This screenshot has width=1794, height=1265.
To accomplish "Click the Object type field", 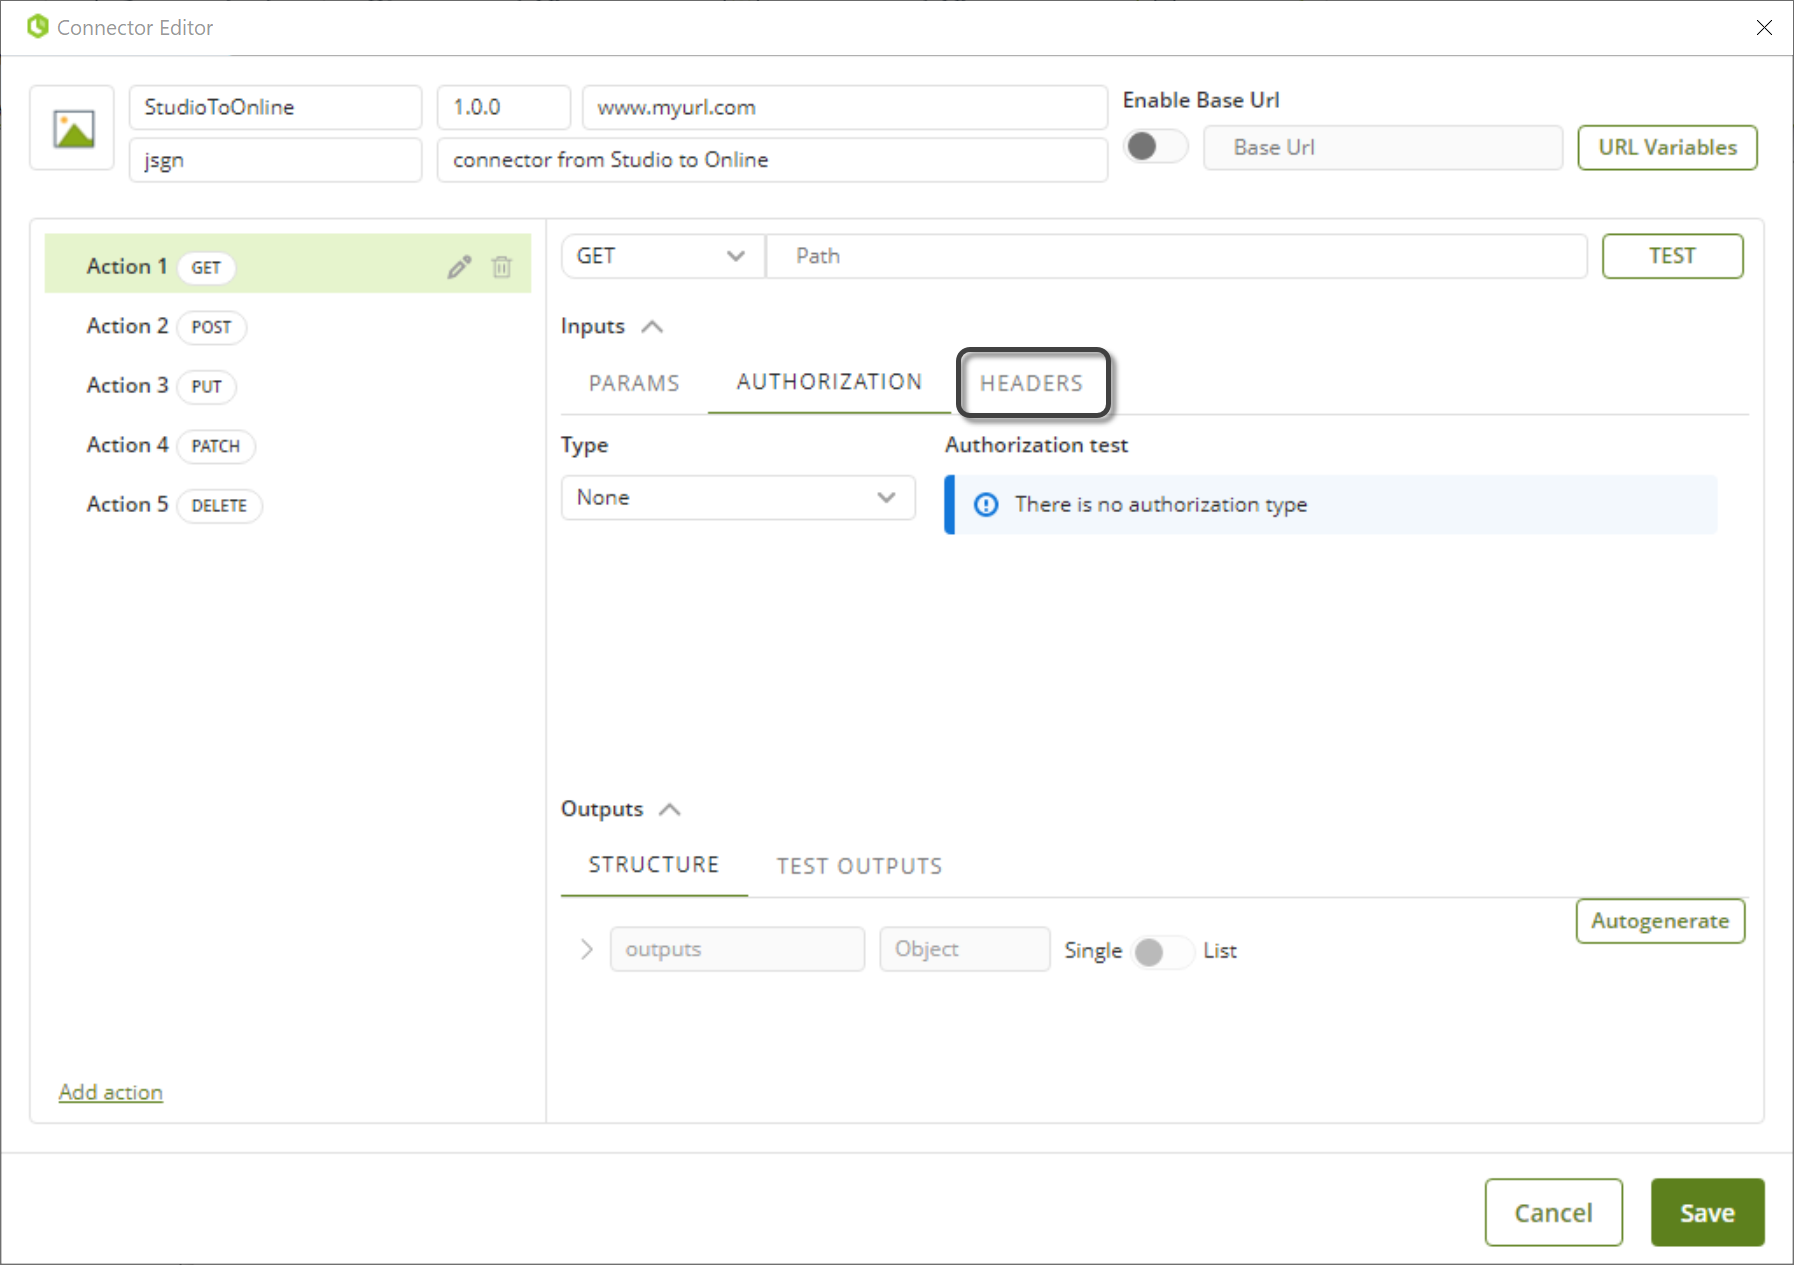I will coord(964,949).
